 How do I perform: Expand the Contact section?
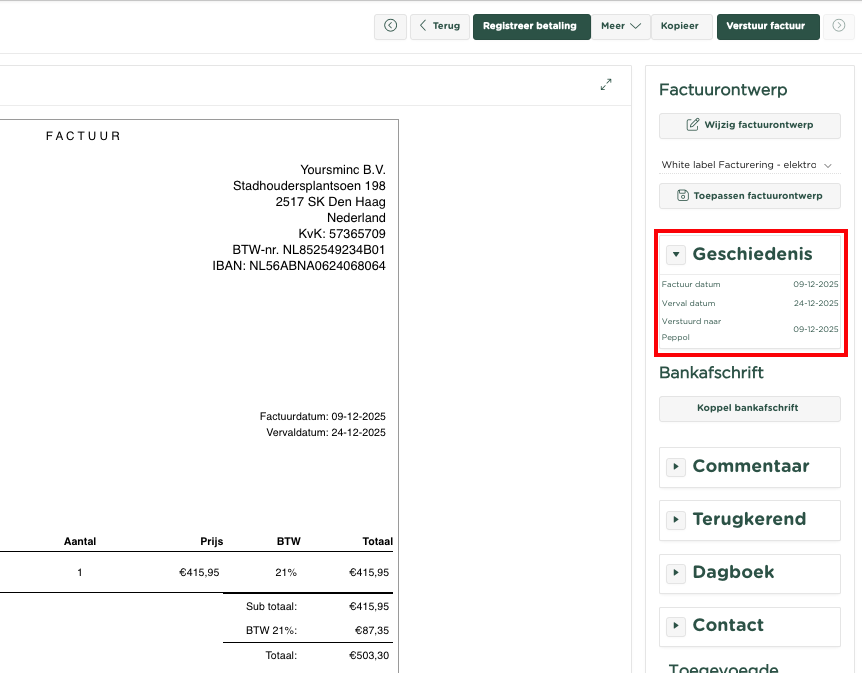coord(677,626)
